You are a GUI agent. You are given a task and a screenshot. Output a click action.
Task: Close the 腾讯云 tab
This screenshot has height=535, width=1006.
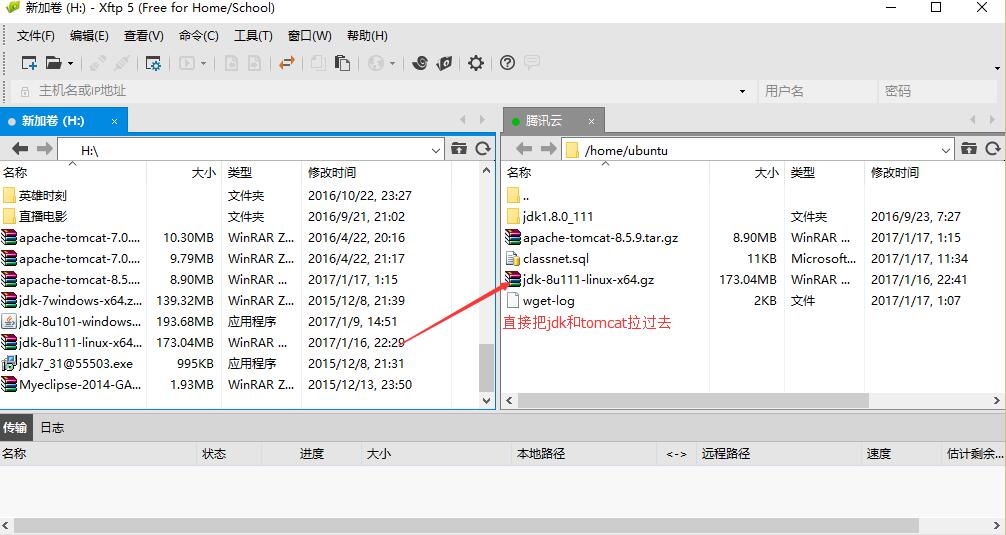592,121
